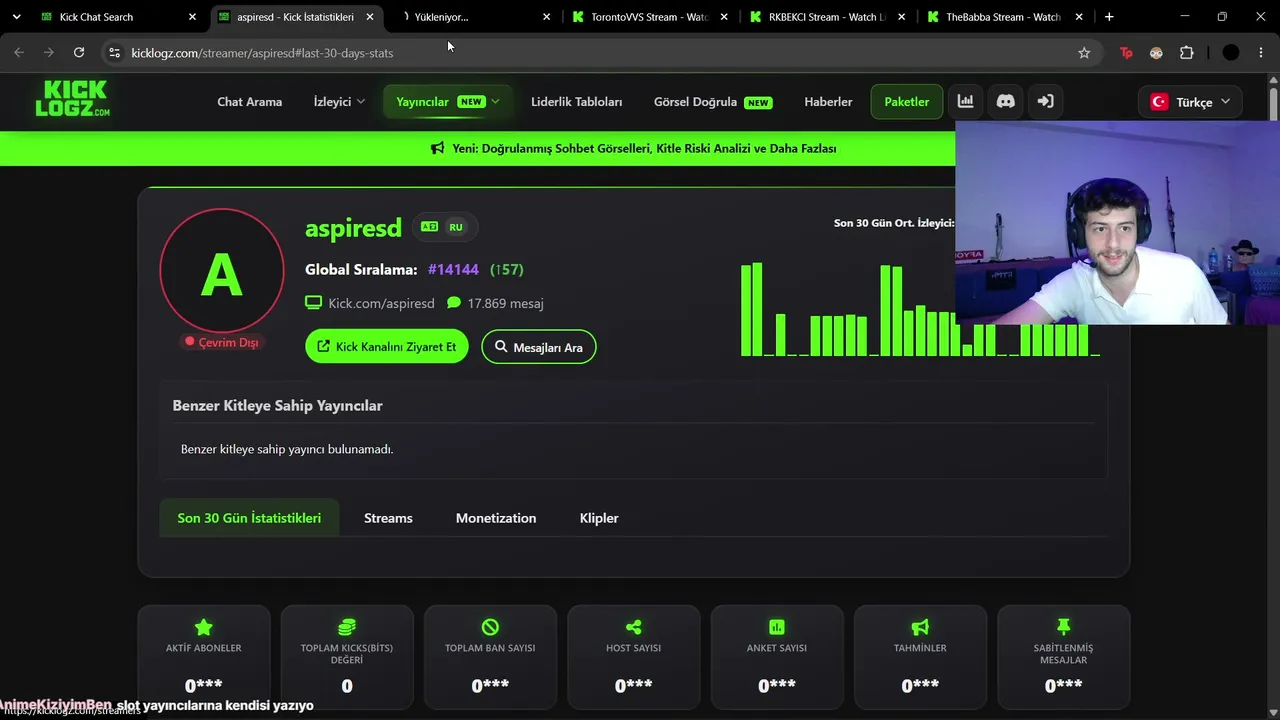Open the Türkçe language selector
The width and height of the screenshot is (1280, 720).
(x=1190, y=101)
